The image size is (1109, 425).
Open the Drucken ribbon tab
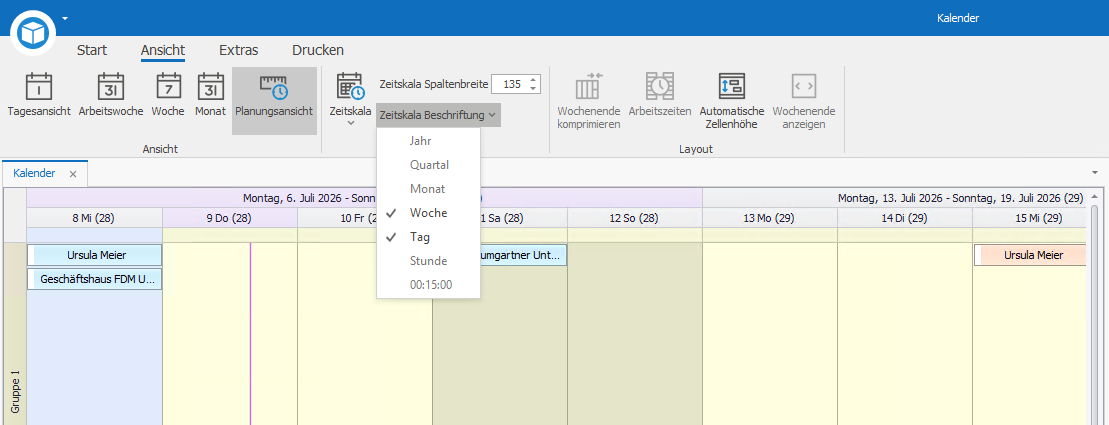(318, 50)
